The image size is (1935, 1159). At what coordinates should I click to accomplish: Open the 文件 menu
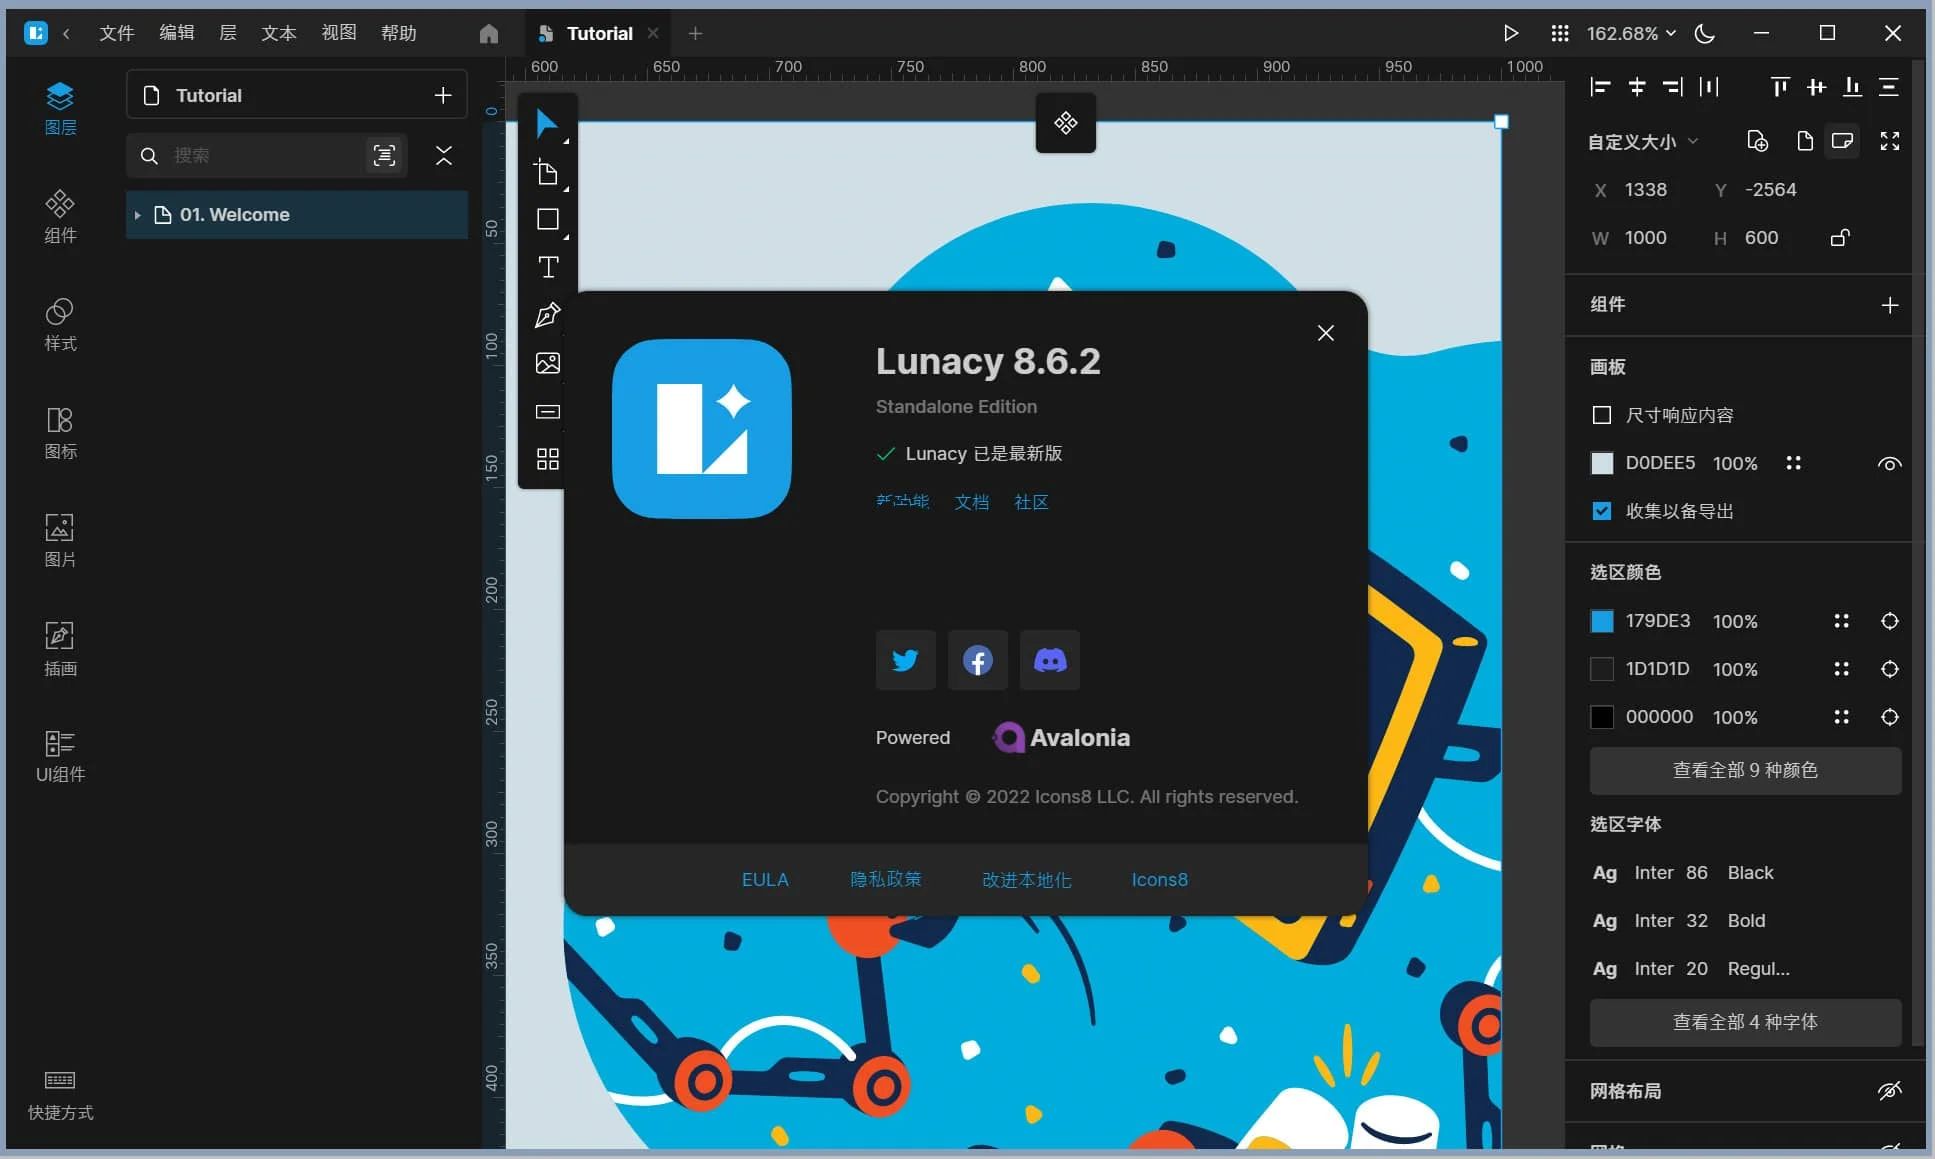[116, 33]
